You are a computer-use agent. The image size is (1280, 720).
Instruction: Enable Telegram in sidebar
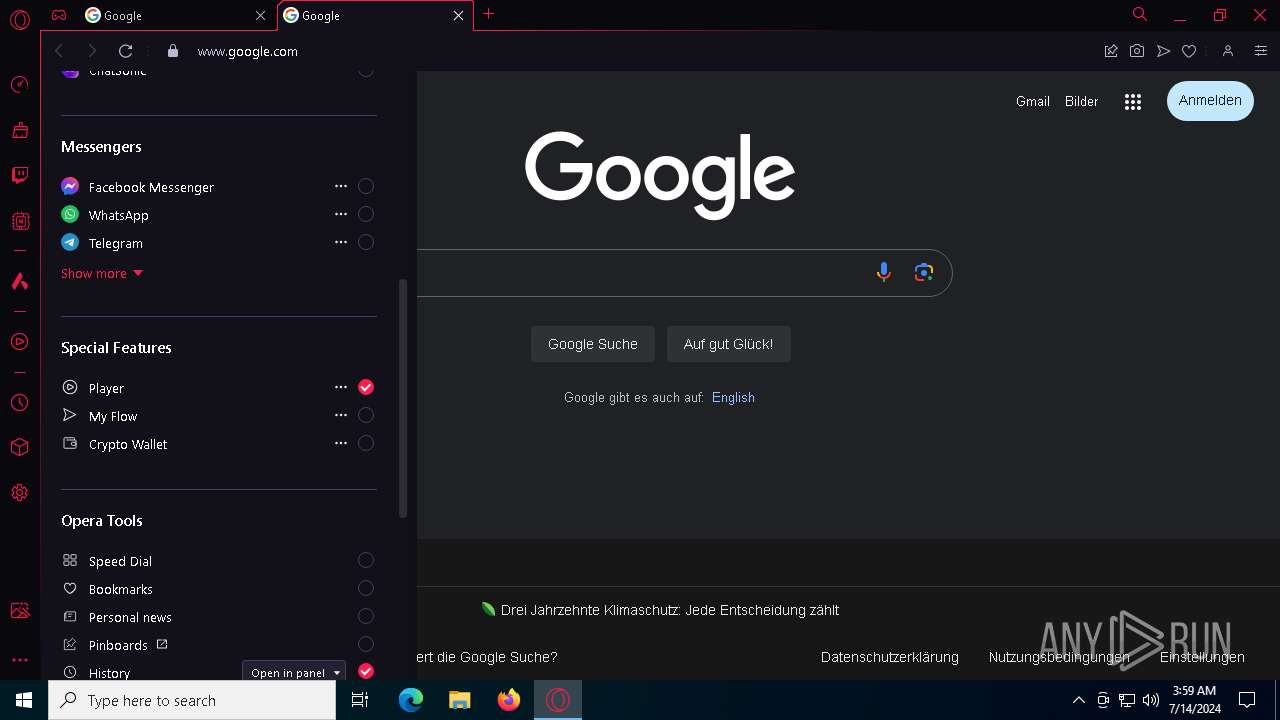(x=366, y=242)
